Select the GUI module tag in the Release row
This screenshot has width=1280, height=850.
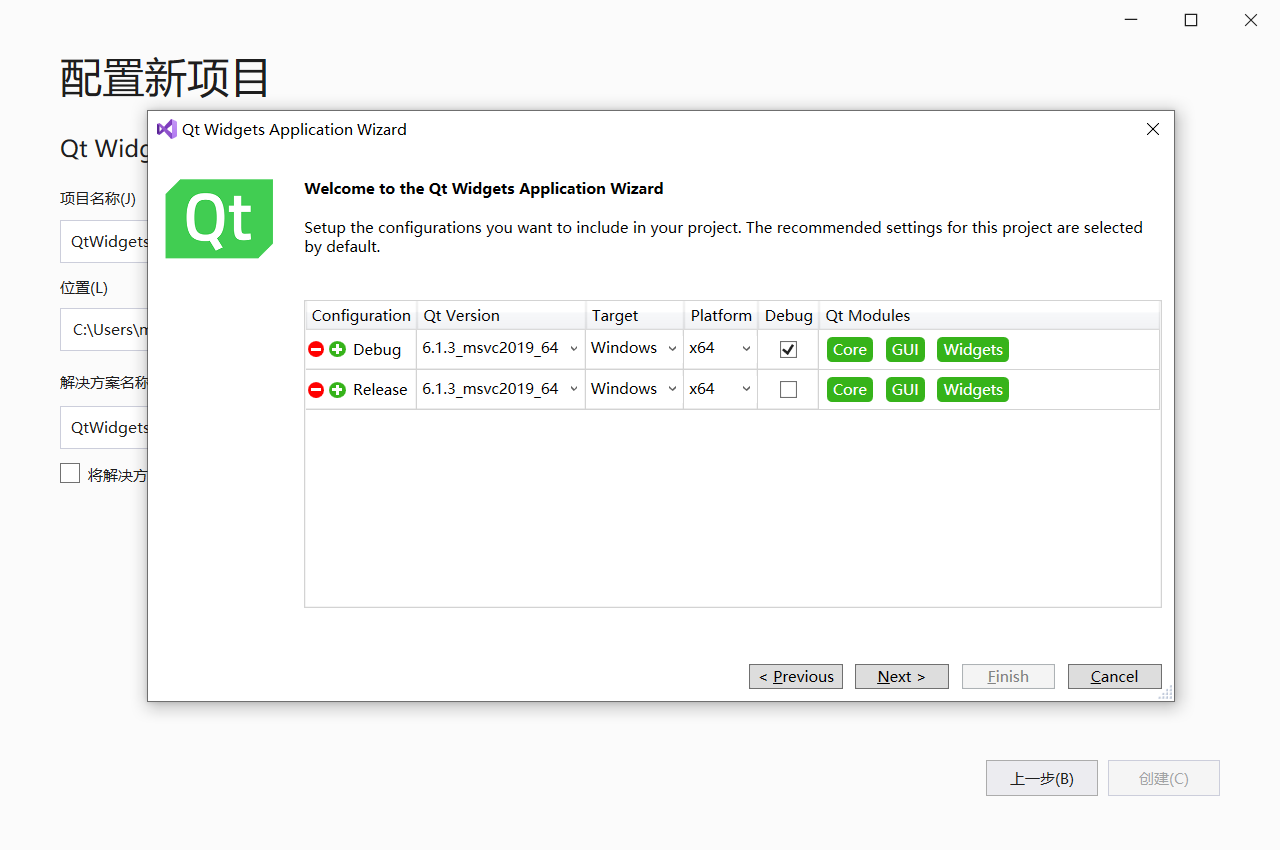905,389
